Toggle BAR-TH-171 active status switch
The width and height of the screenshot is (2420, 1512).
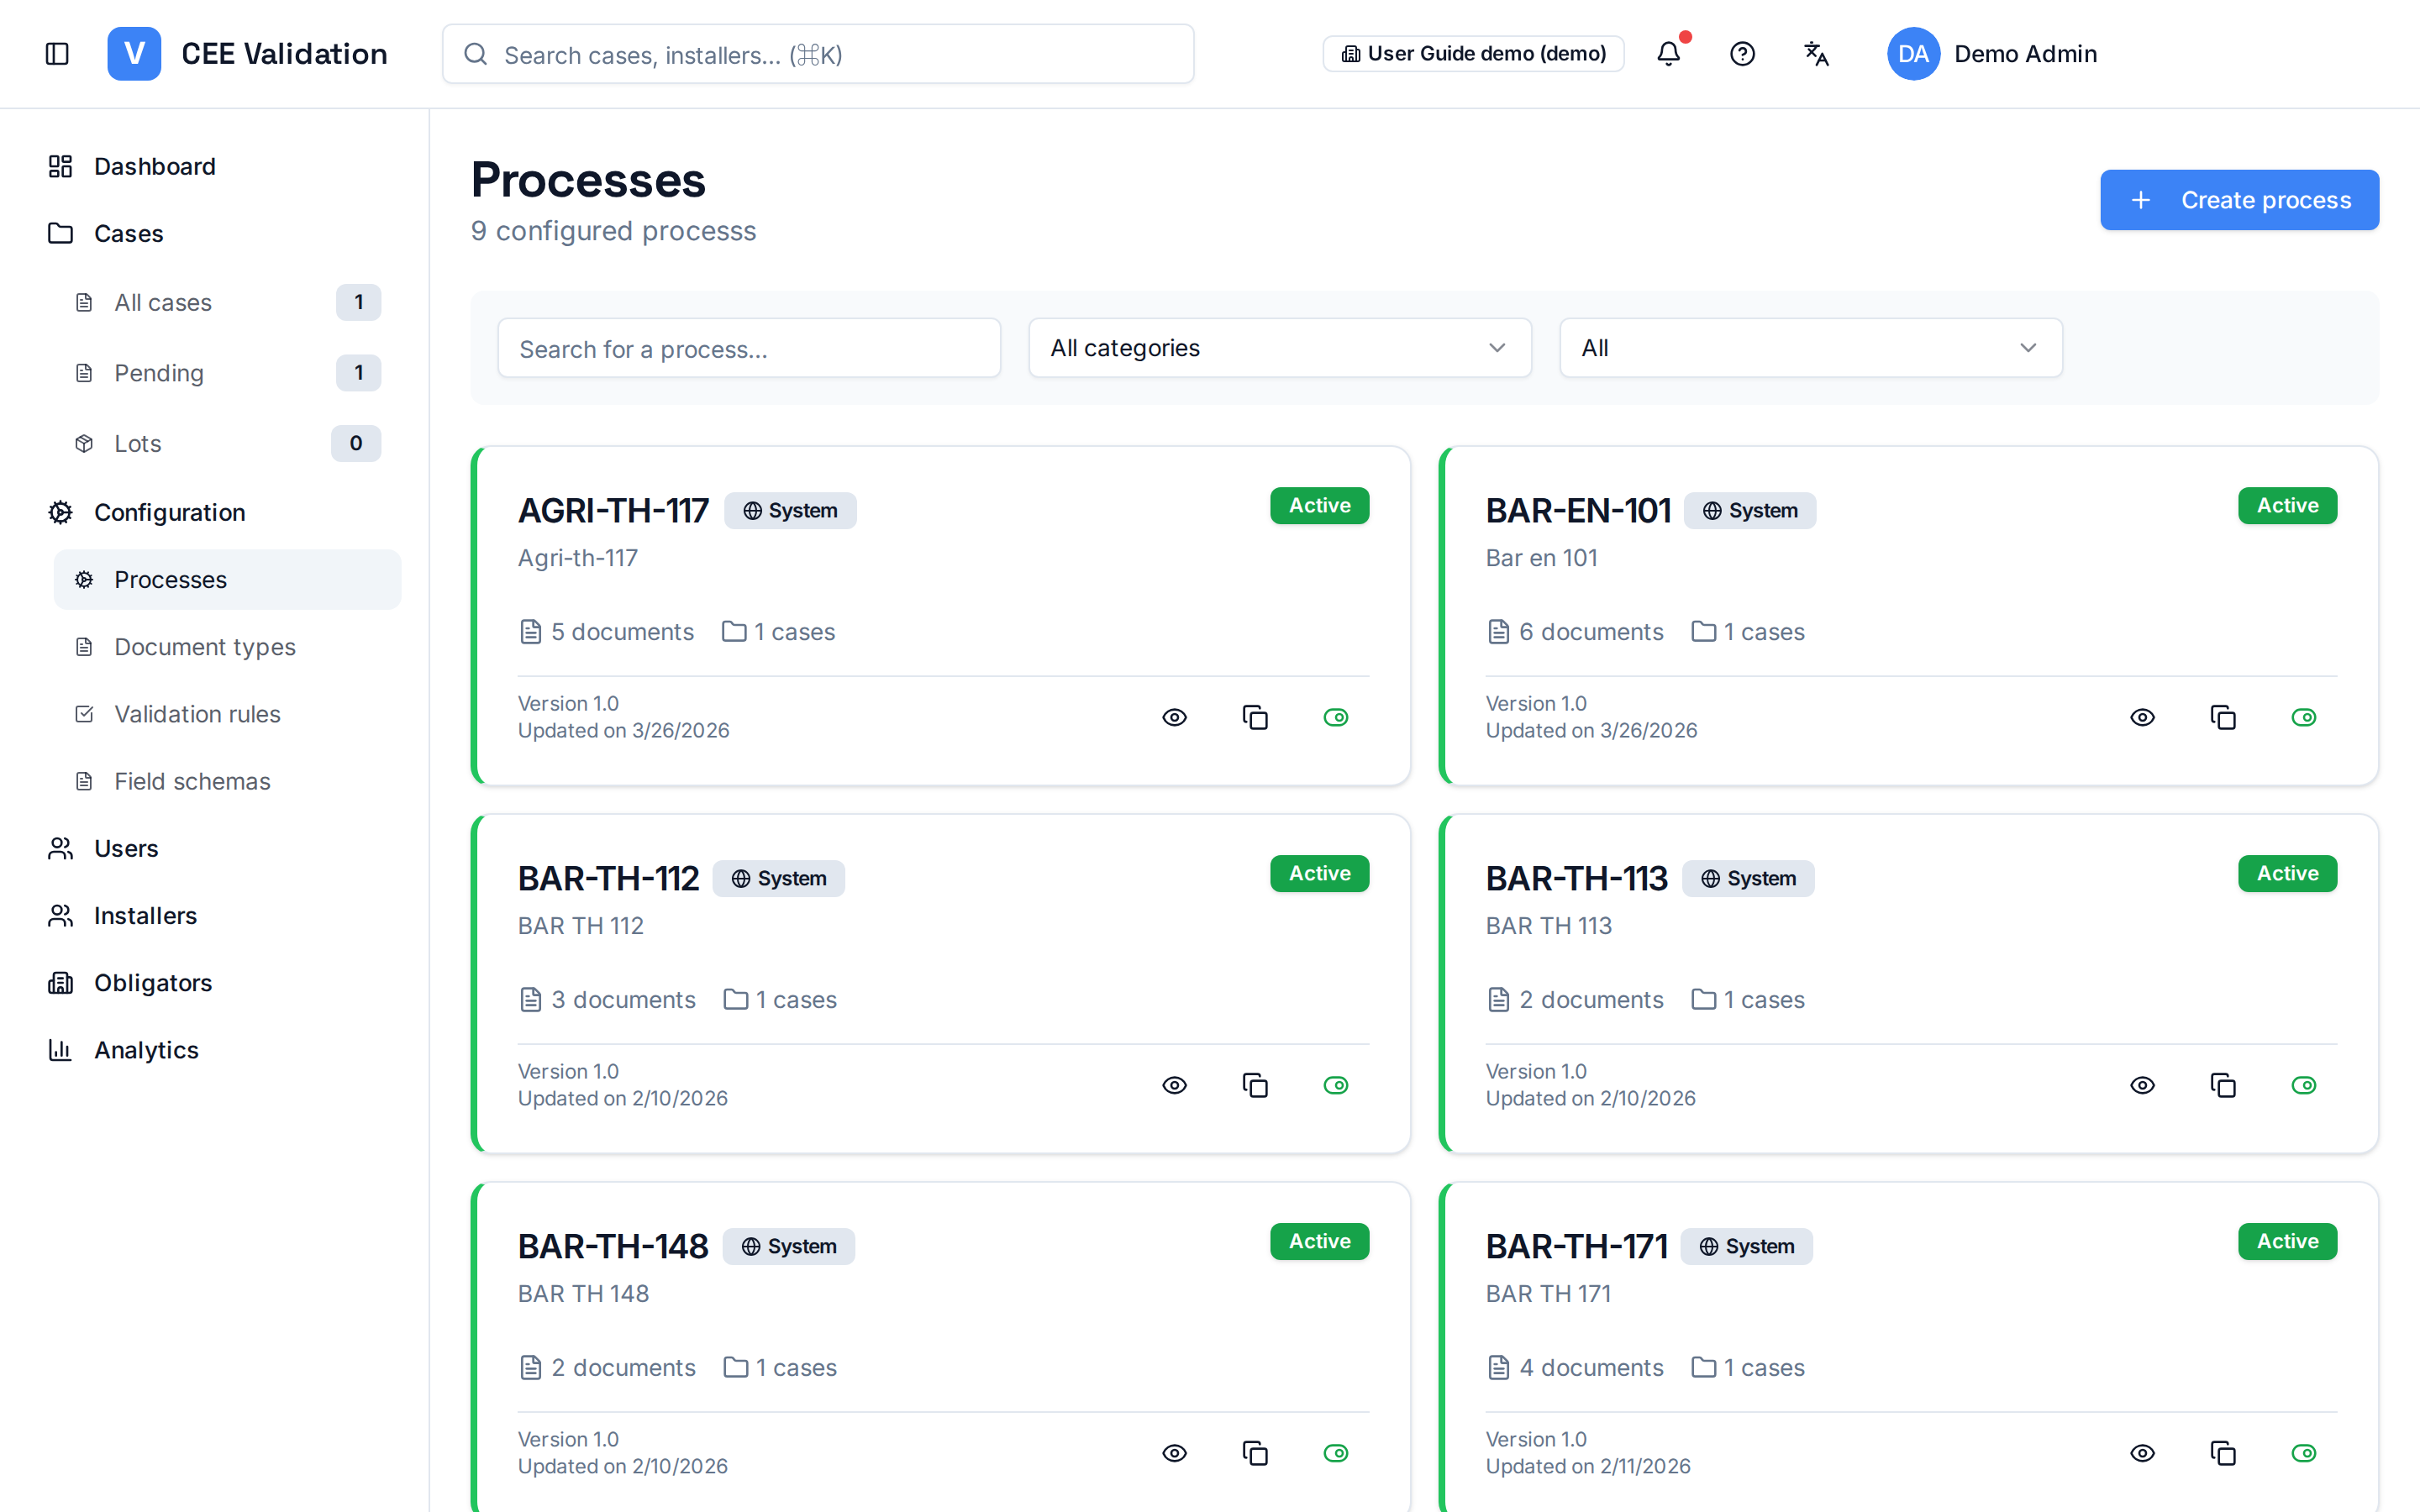pyautogui.click(x=2304, y=1453)
